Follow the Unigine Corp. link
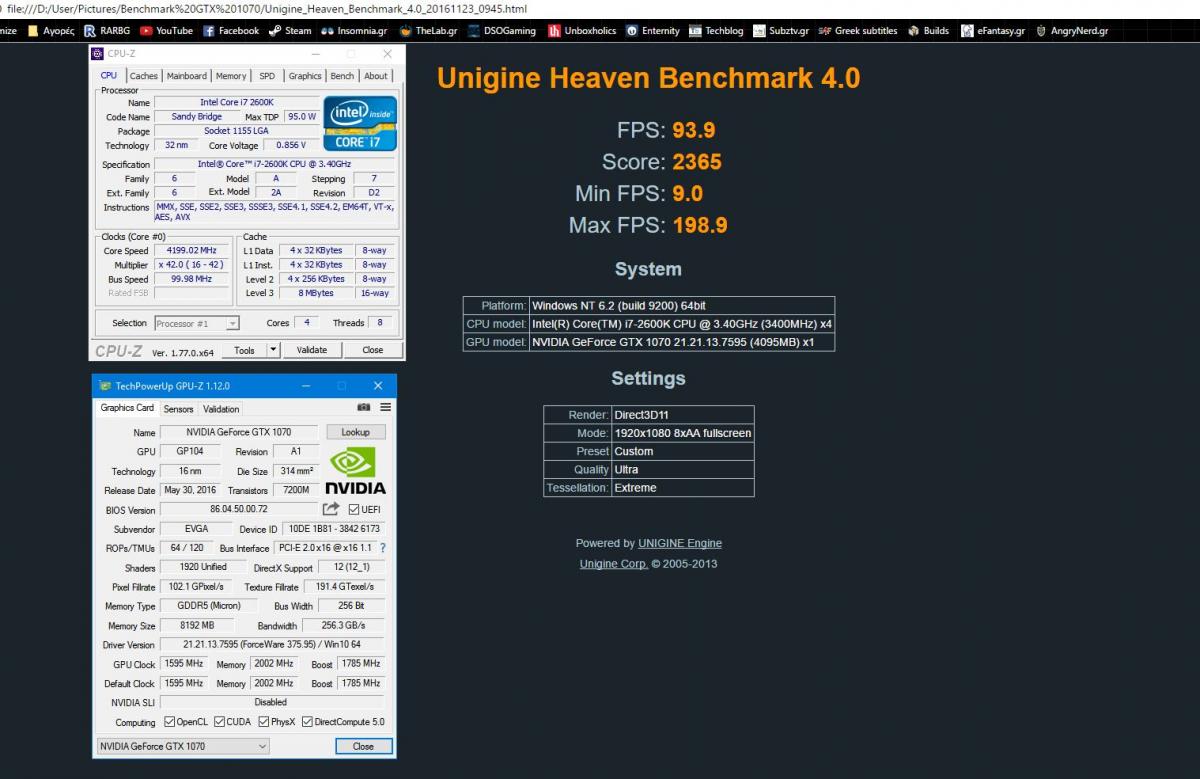 click(614, 564)
